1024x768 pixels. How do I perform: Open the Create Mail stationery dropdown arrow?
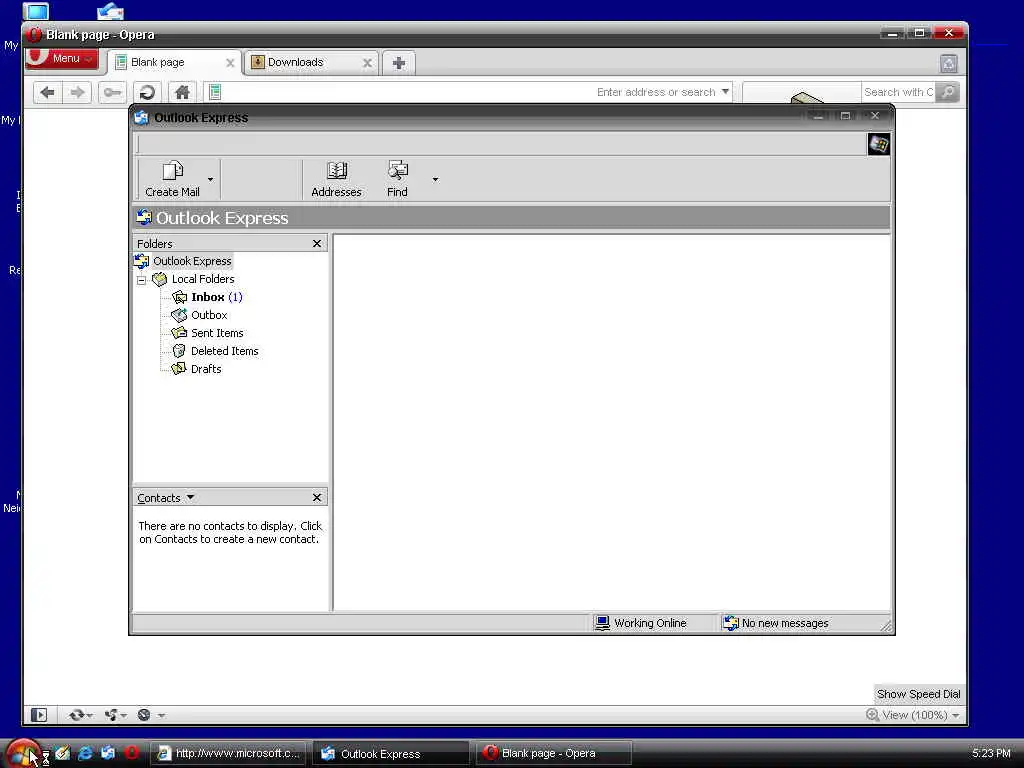[x=210, y=179]
